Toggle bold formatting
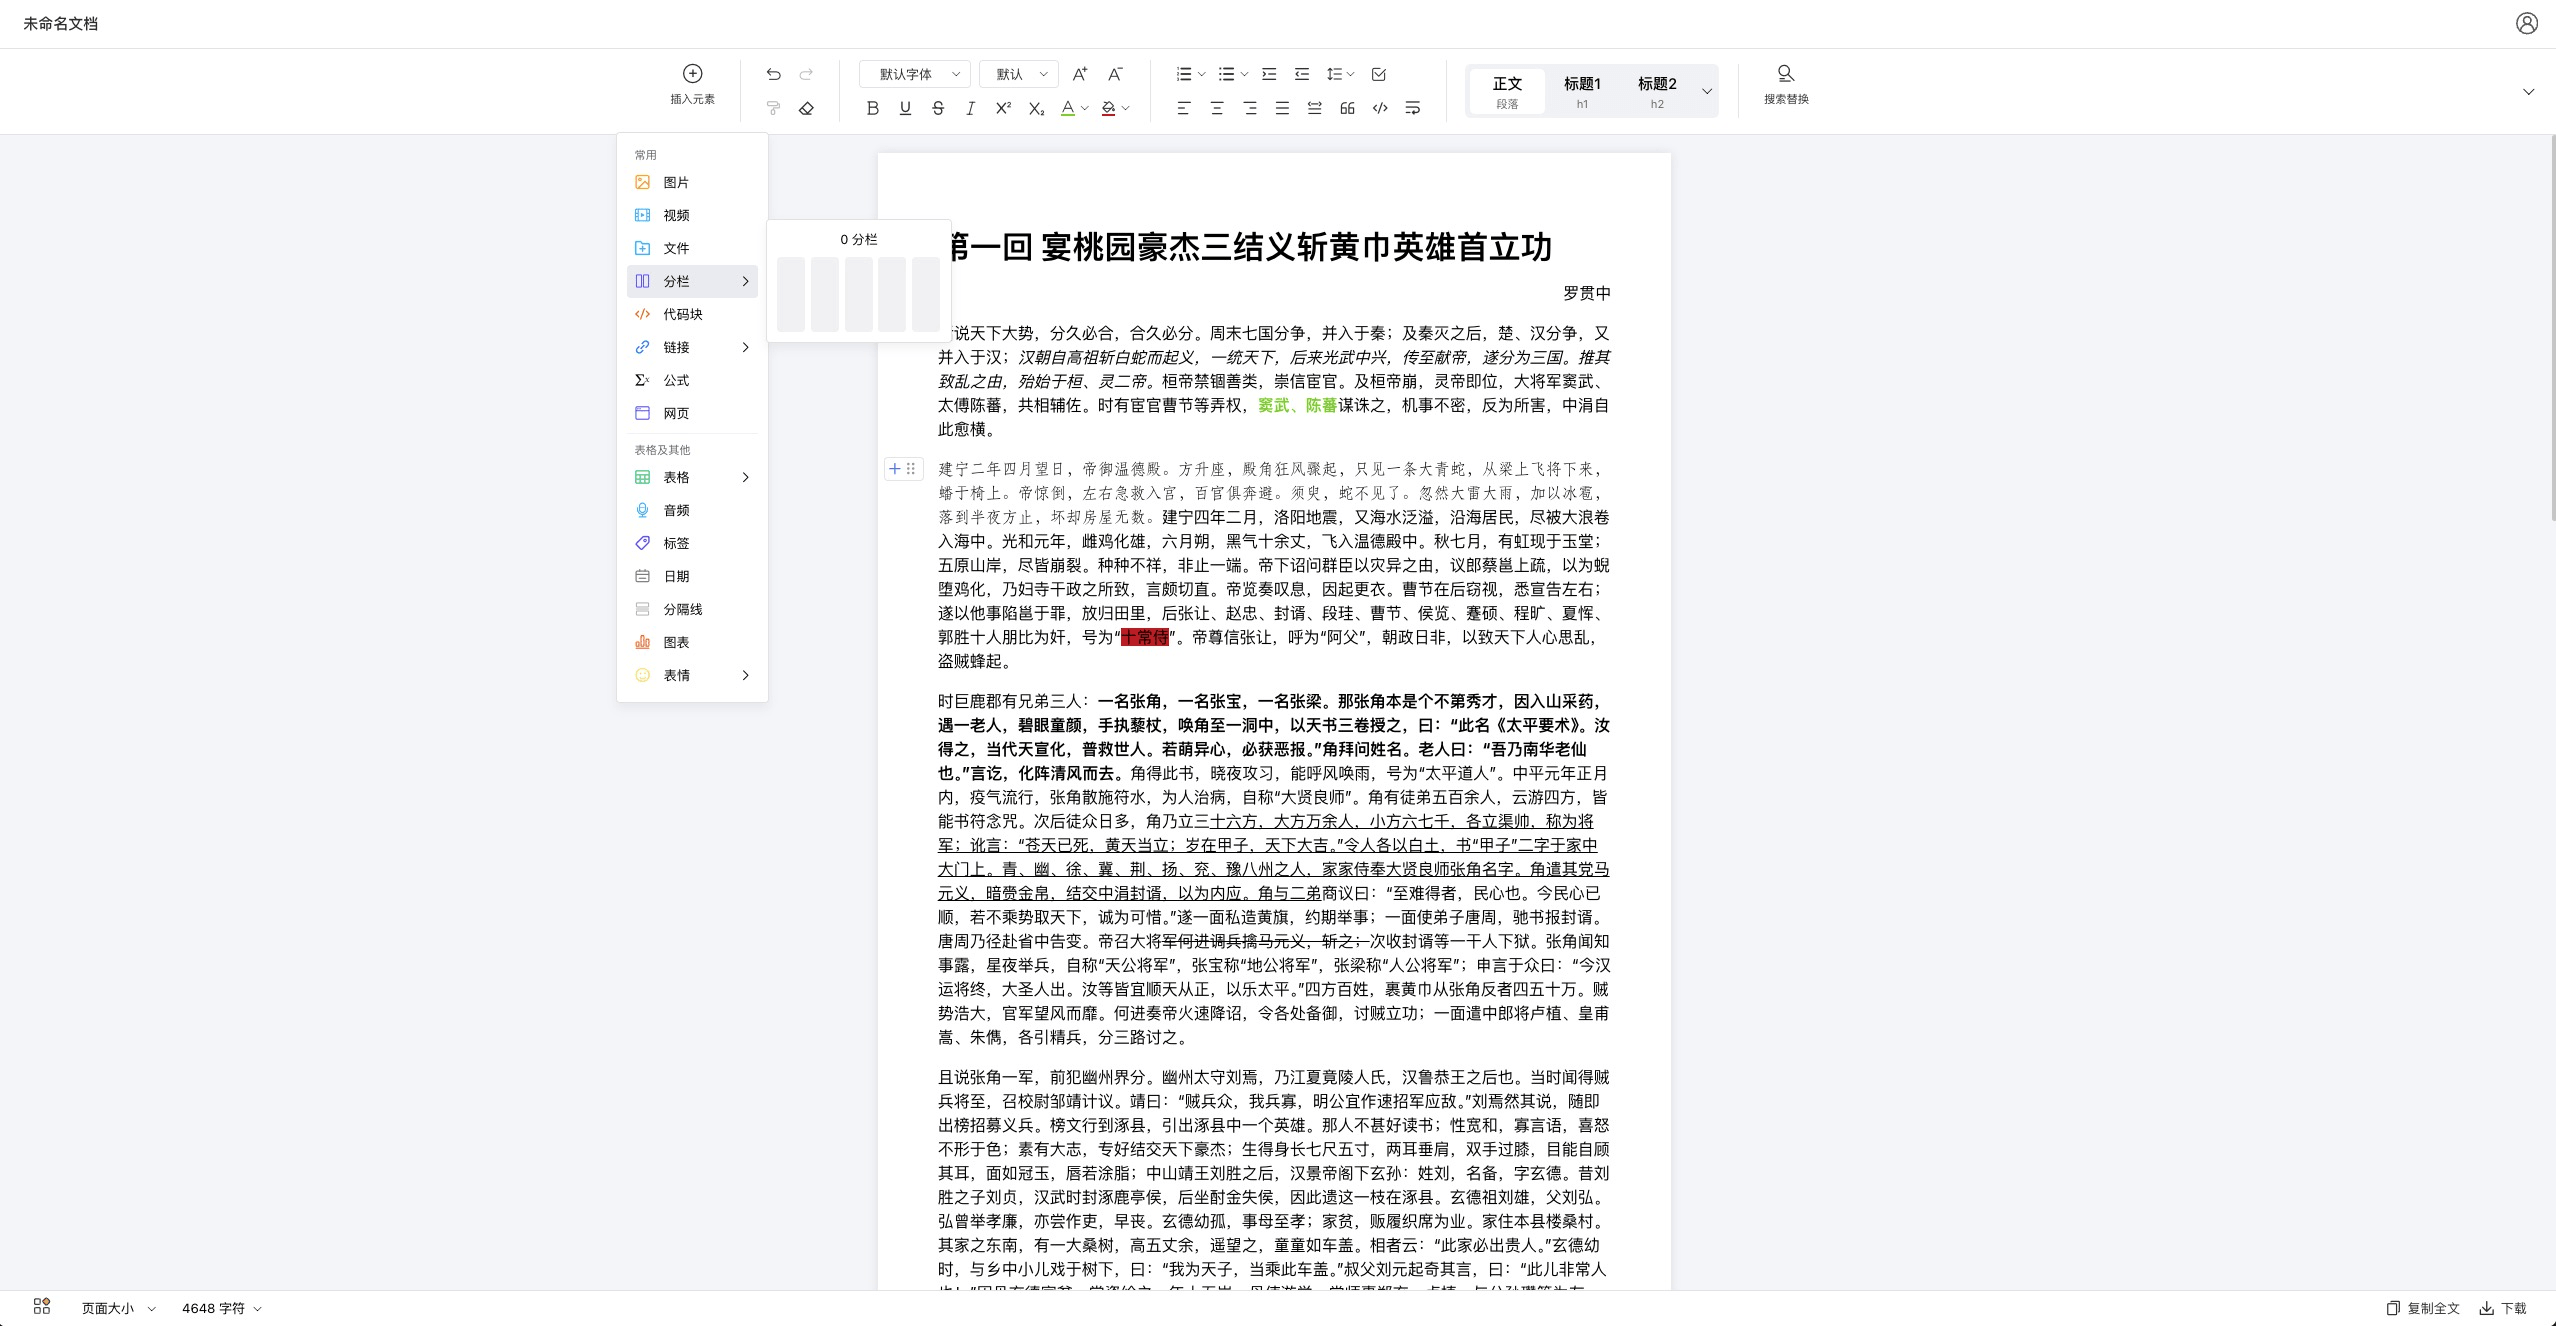Image resolution: width=2556 pixels, height=1326 pixels. tap(873, 108)
